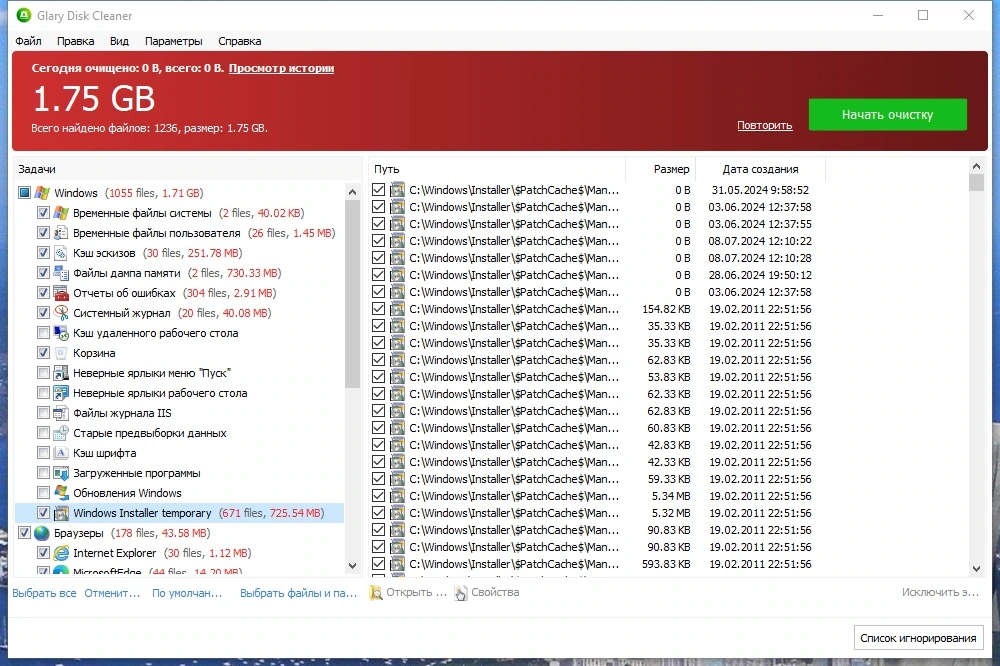Click tasks list scroll down arrow

click(352, 566)
